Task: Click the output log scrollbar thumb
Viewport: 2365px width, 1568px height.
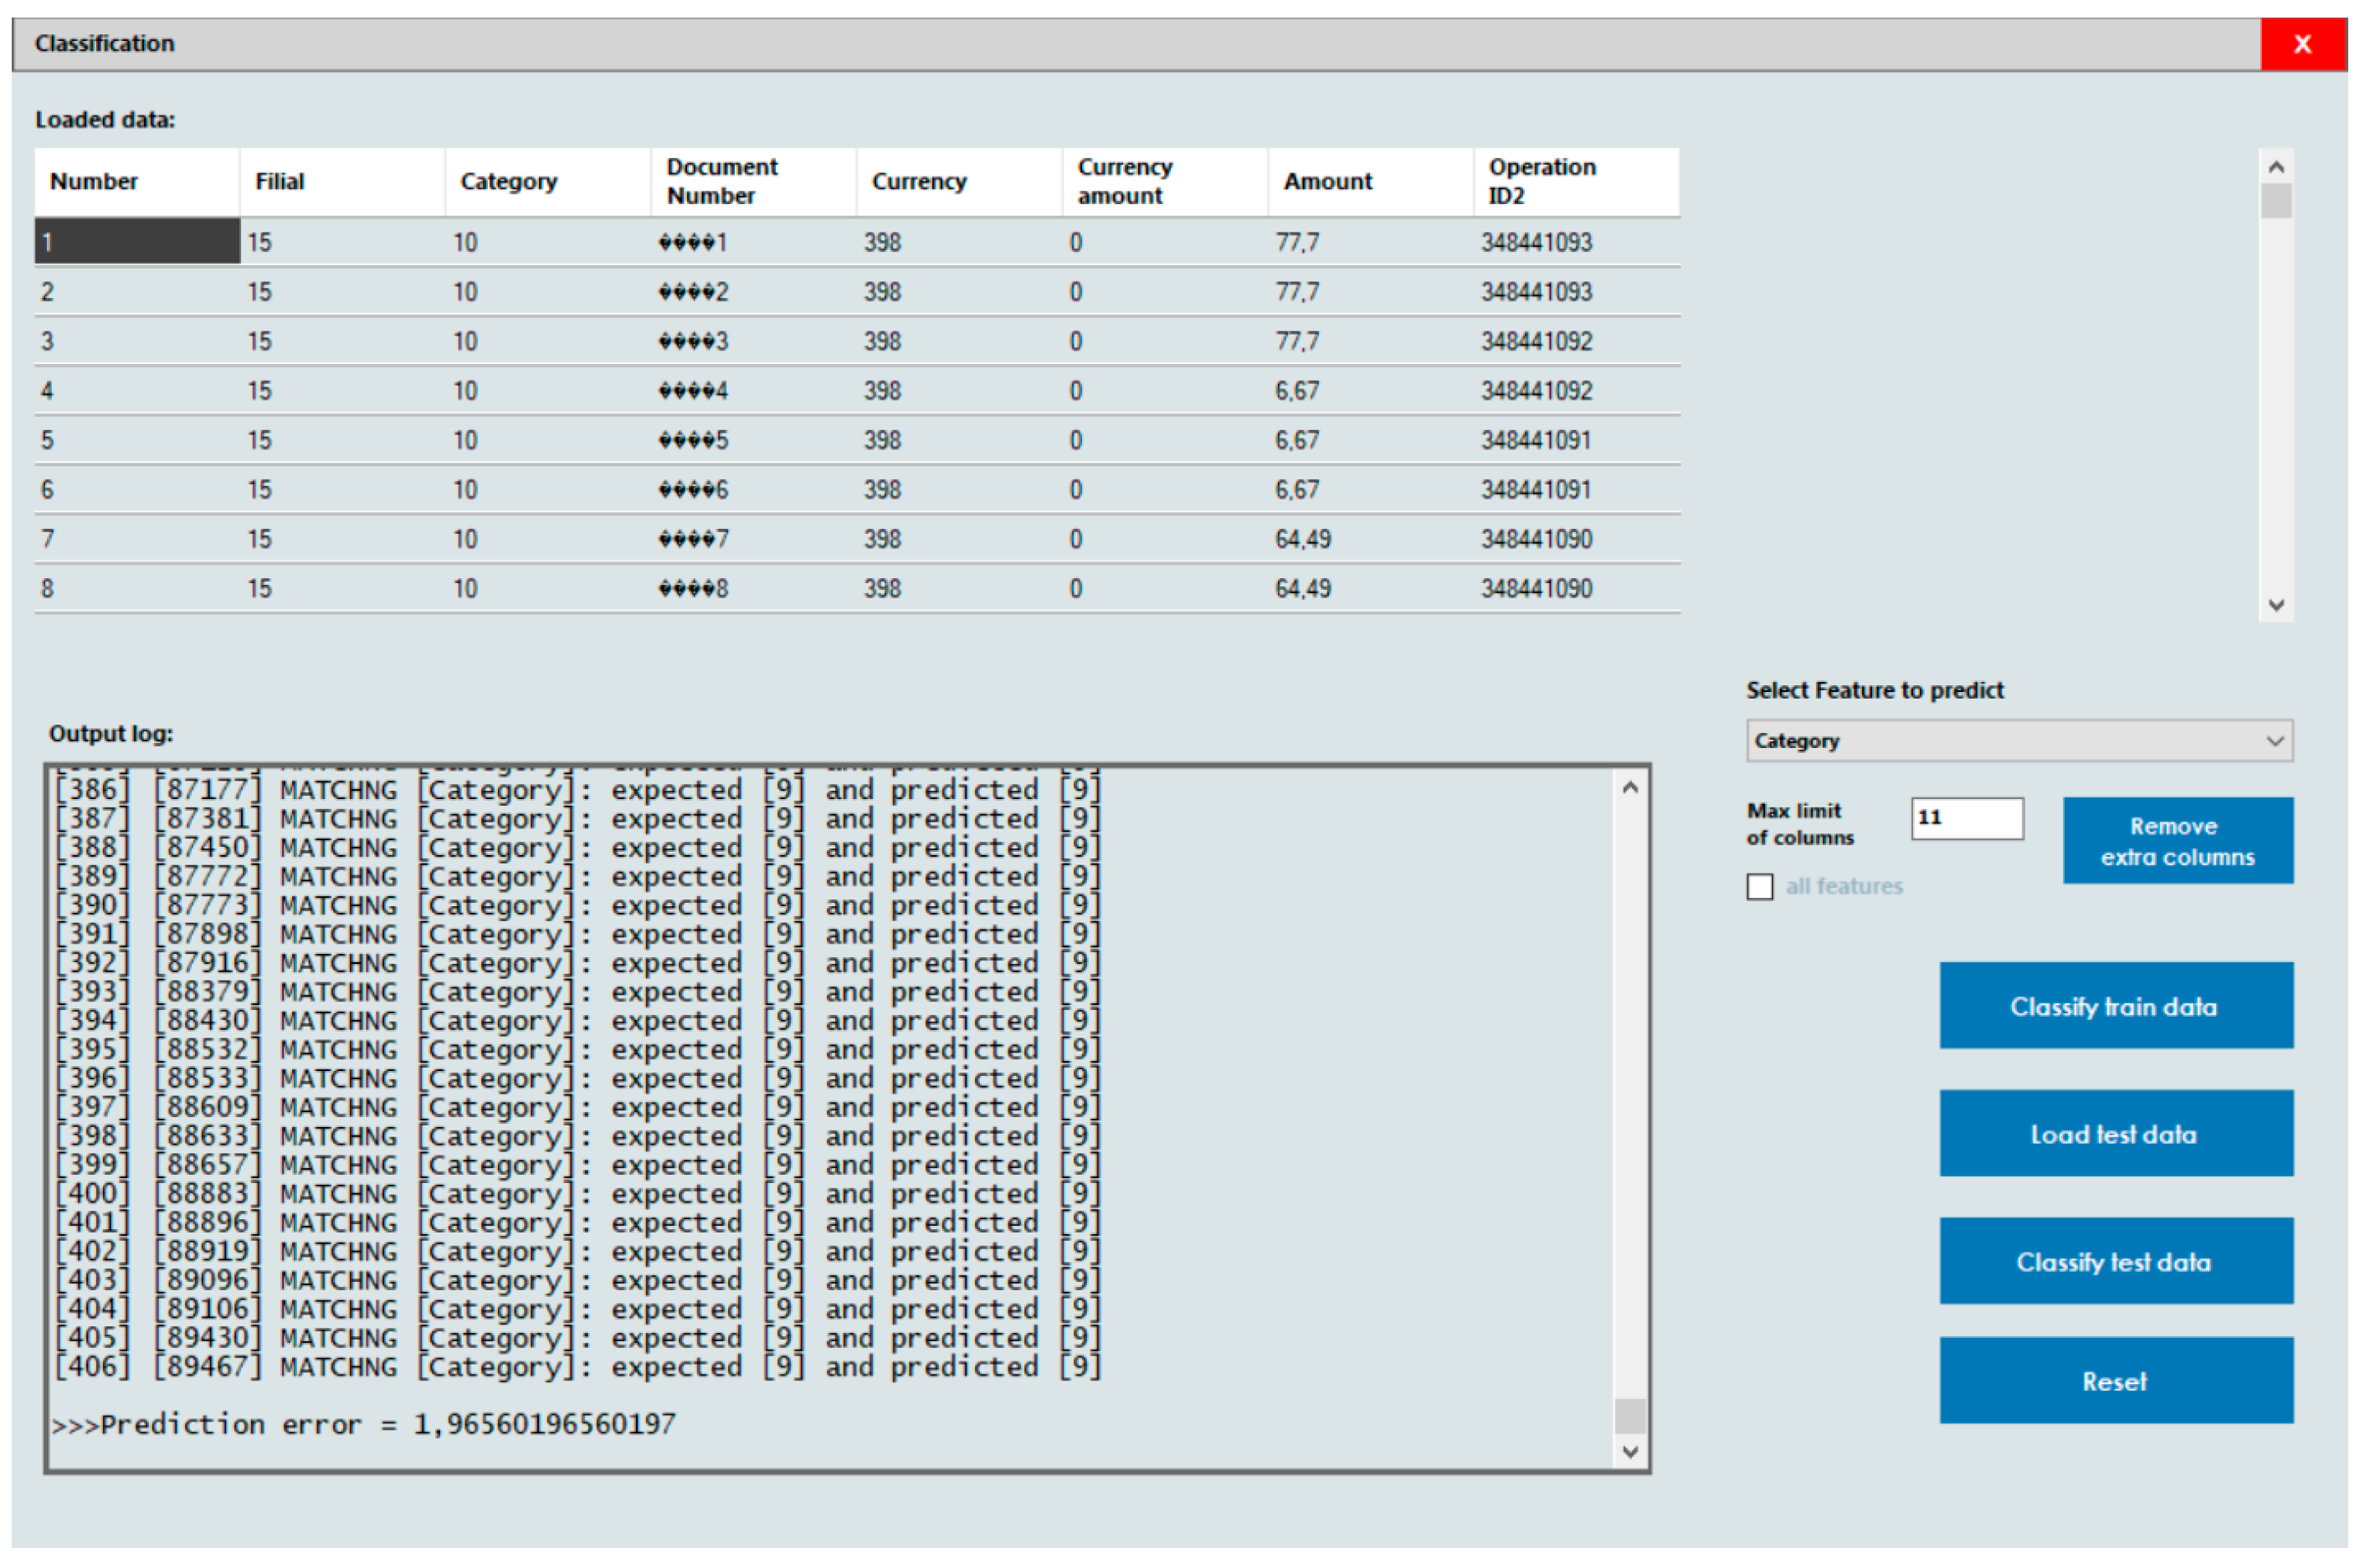Action: click(x=1630, y=1415)
